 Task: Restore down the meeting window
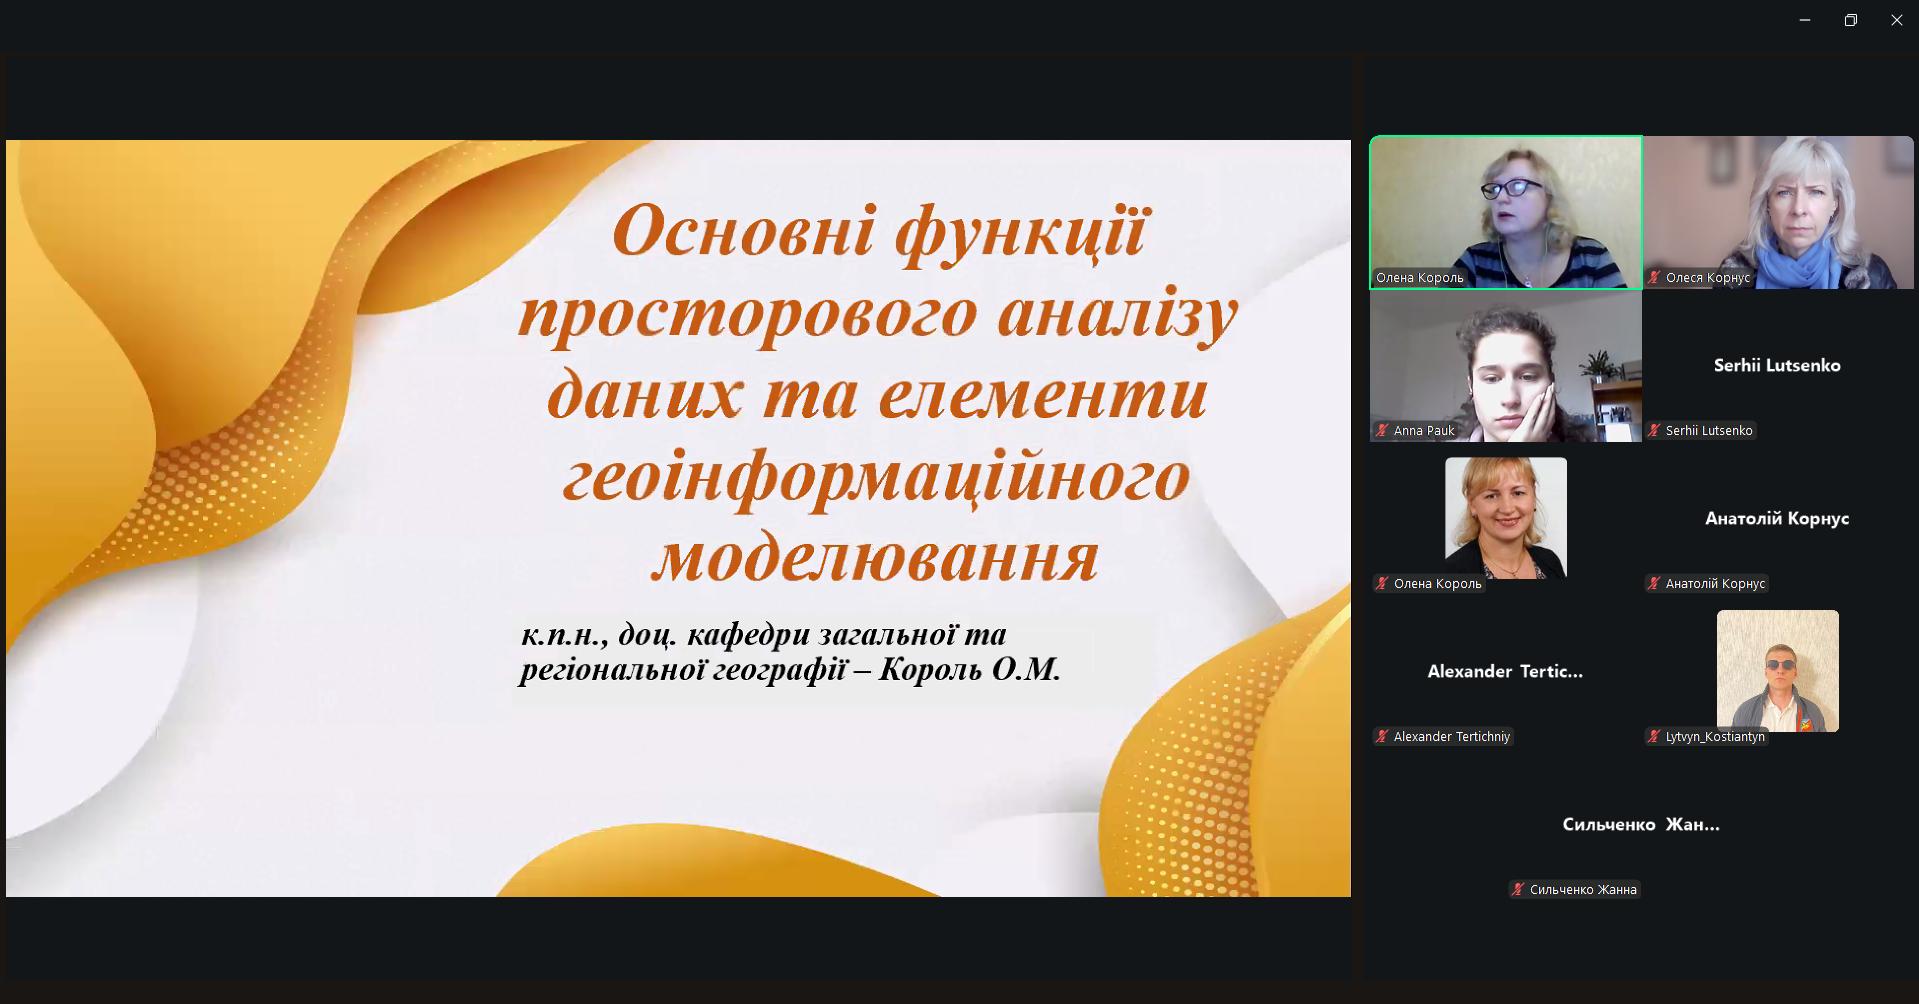tap(1851, 20)
